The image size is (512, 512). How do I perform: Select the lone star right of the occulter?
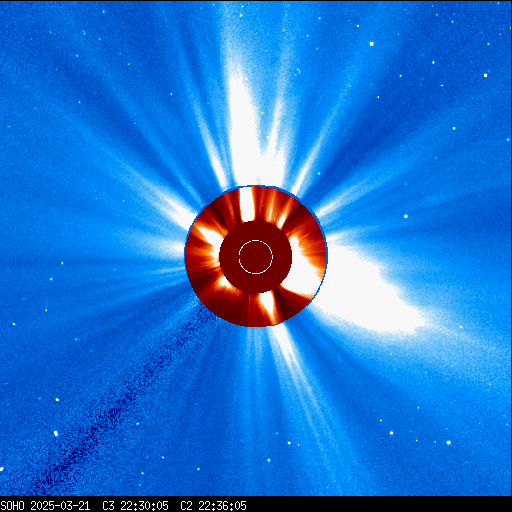tap(406, 216)
